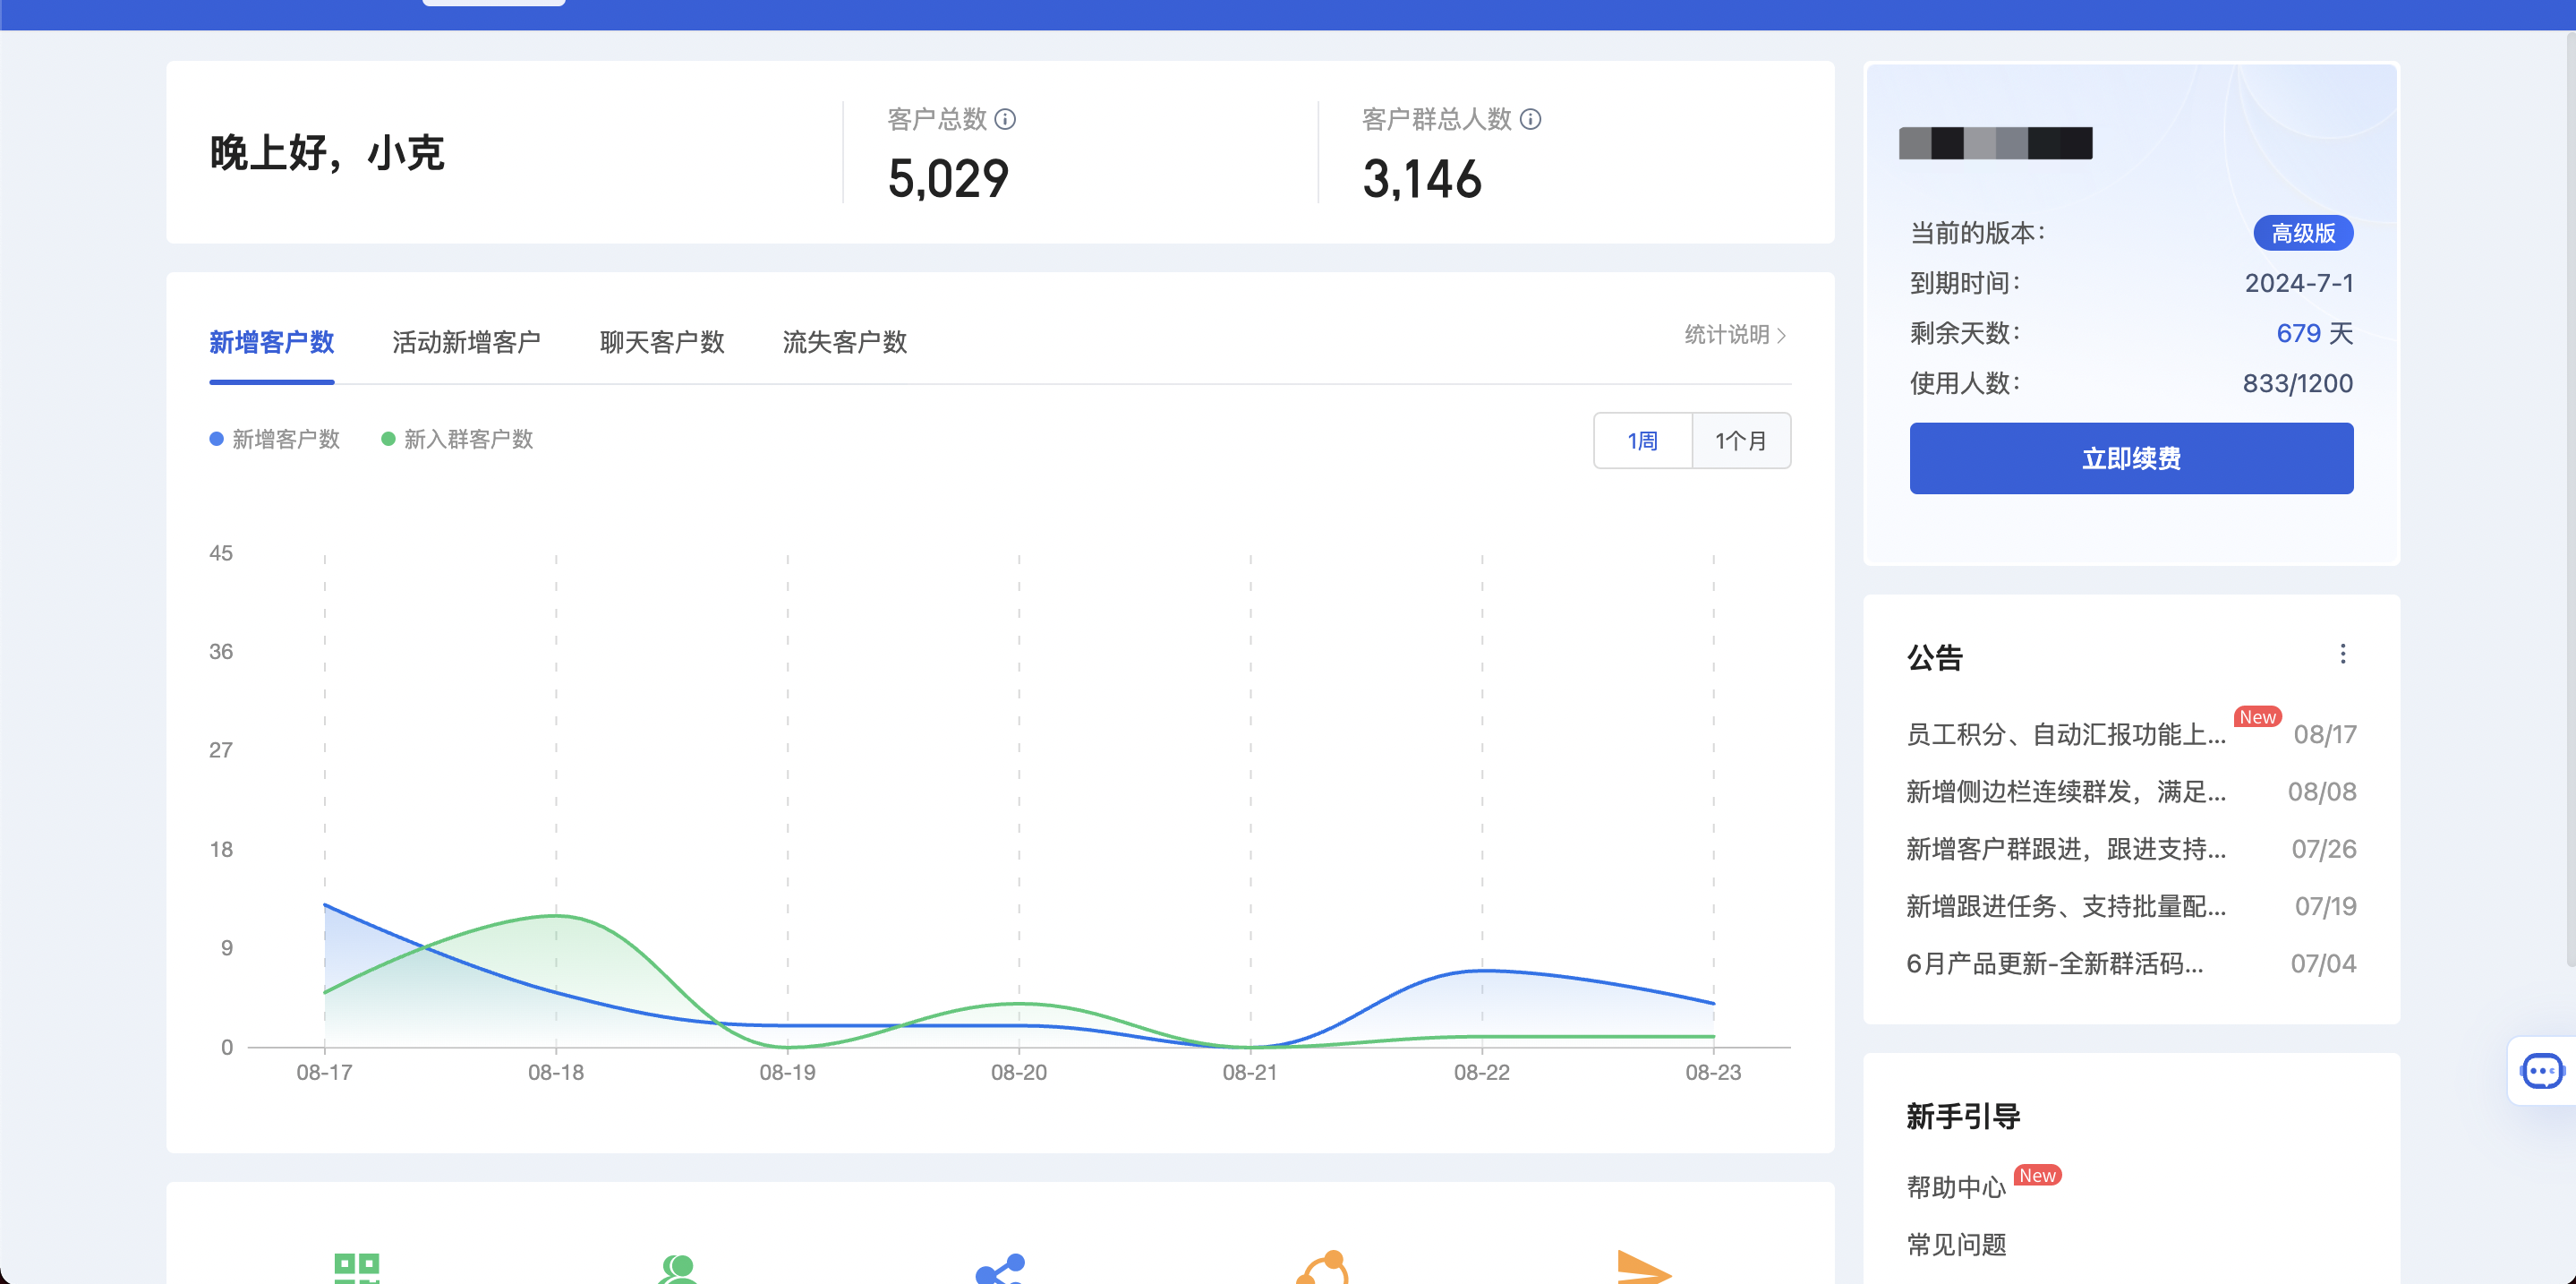Open the three-dot menu in 公告 panel
This screenshot has width=2576, height=1284.
pos(2342,654)
